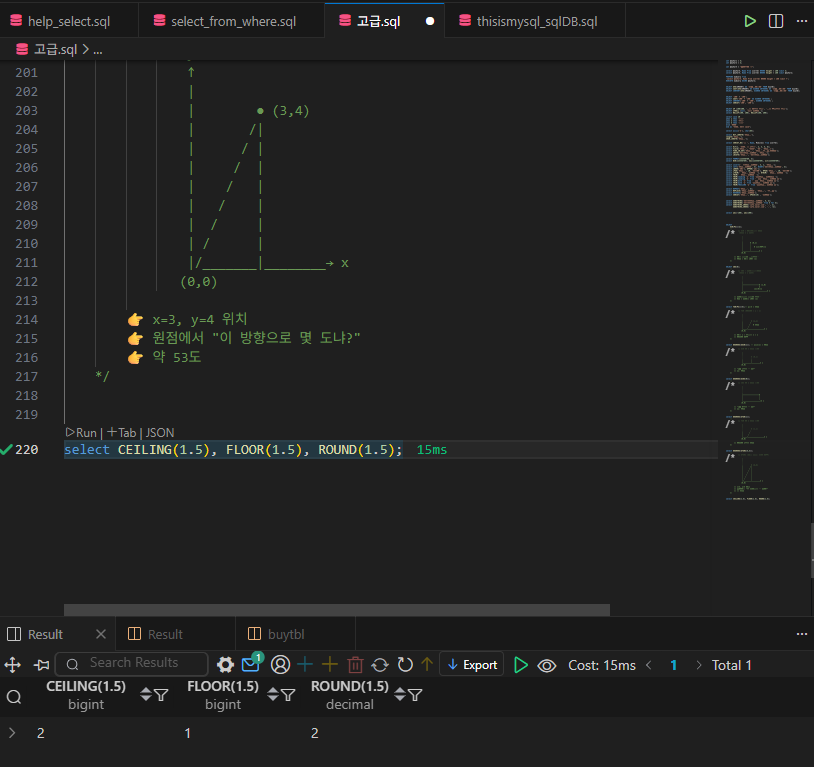This screenshot has height=767, width=814.
Task: Switch to select_from_where.sql tab
Action: click(x=232, y=21)
